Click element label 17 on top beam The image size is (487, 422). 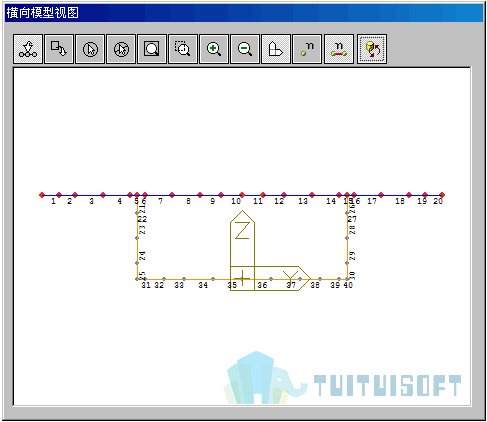[x=372, y=201]
